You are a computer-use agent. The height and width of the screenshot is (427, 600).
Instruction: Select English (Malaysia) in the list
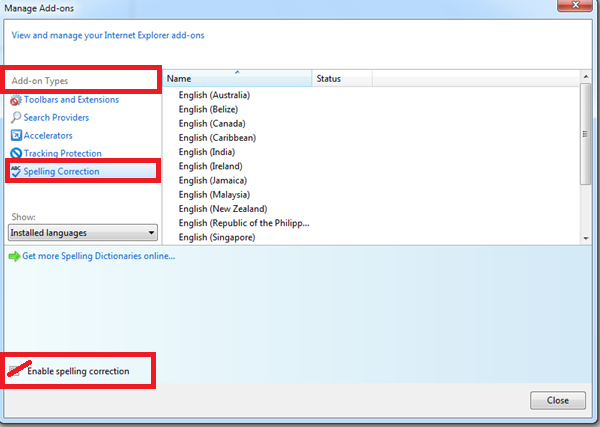214,195
